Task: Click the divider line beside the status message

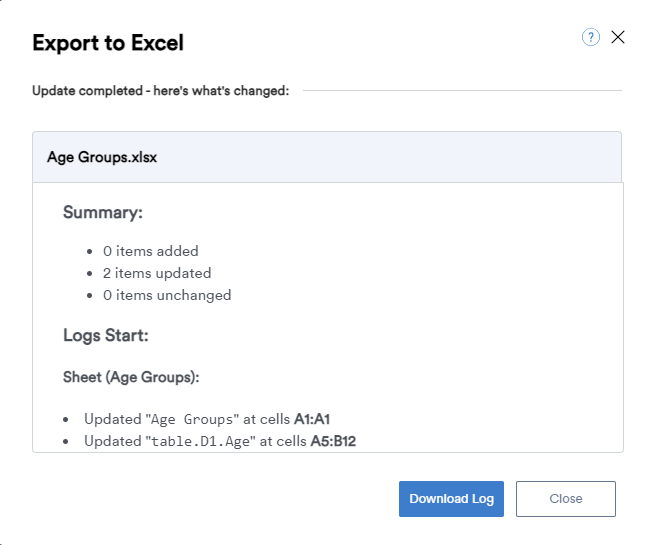Action: coord(461,91)
